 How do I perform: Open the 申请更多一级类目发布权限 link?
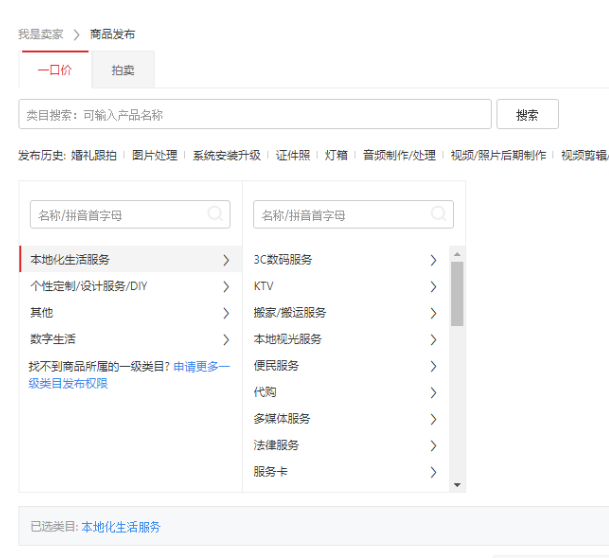point(130,375)
